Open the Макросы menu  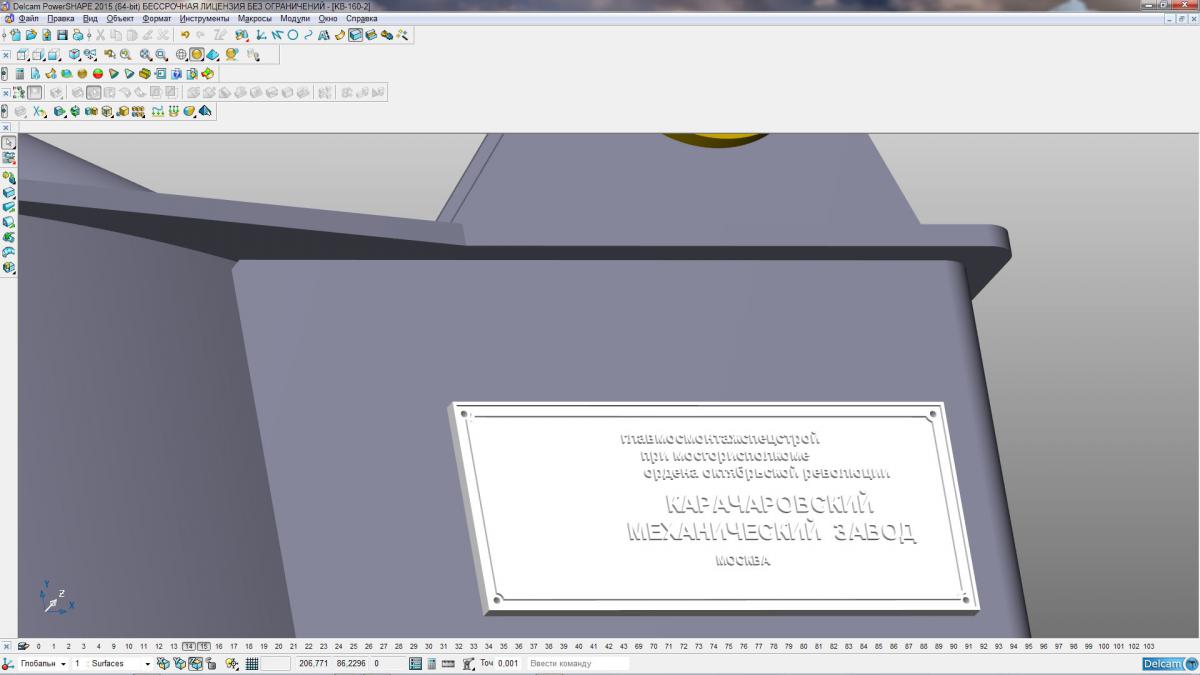tap(255, 19)
